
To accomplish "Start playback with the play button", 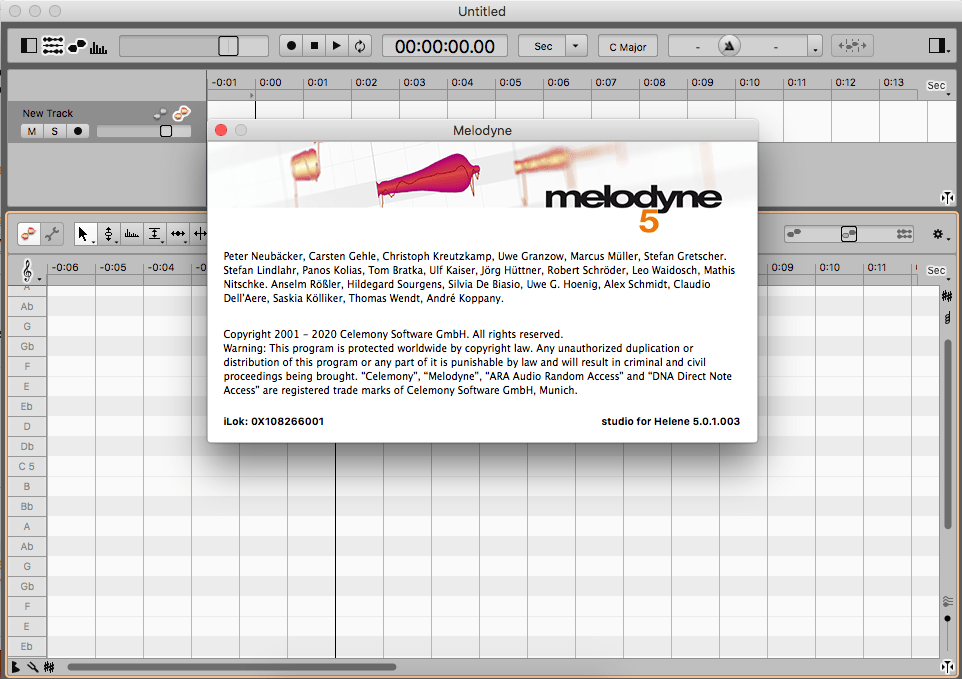I will tap(336, 45).
